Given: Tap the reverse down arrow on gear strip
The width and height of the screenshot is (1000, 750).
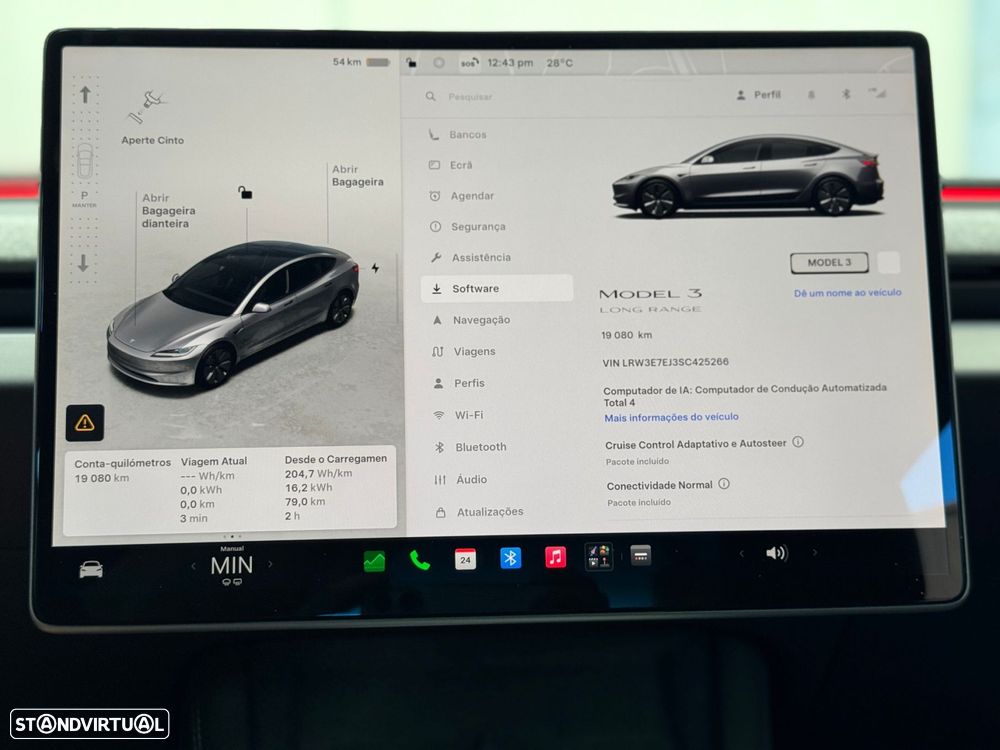Looking at the screenshot, I should [x=84, y=263].
